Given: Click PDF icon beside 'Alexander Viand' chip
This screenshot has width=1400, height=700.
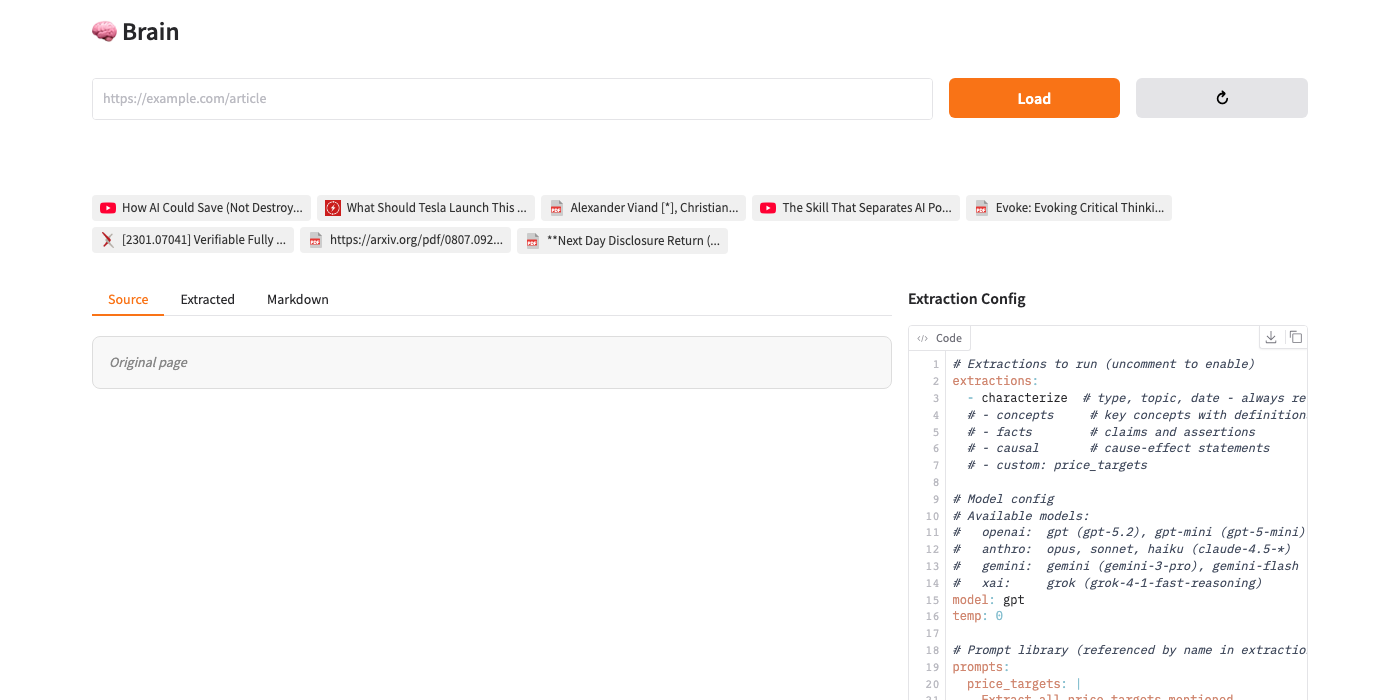Looking at the screenshot, I should pos(557,208).
